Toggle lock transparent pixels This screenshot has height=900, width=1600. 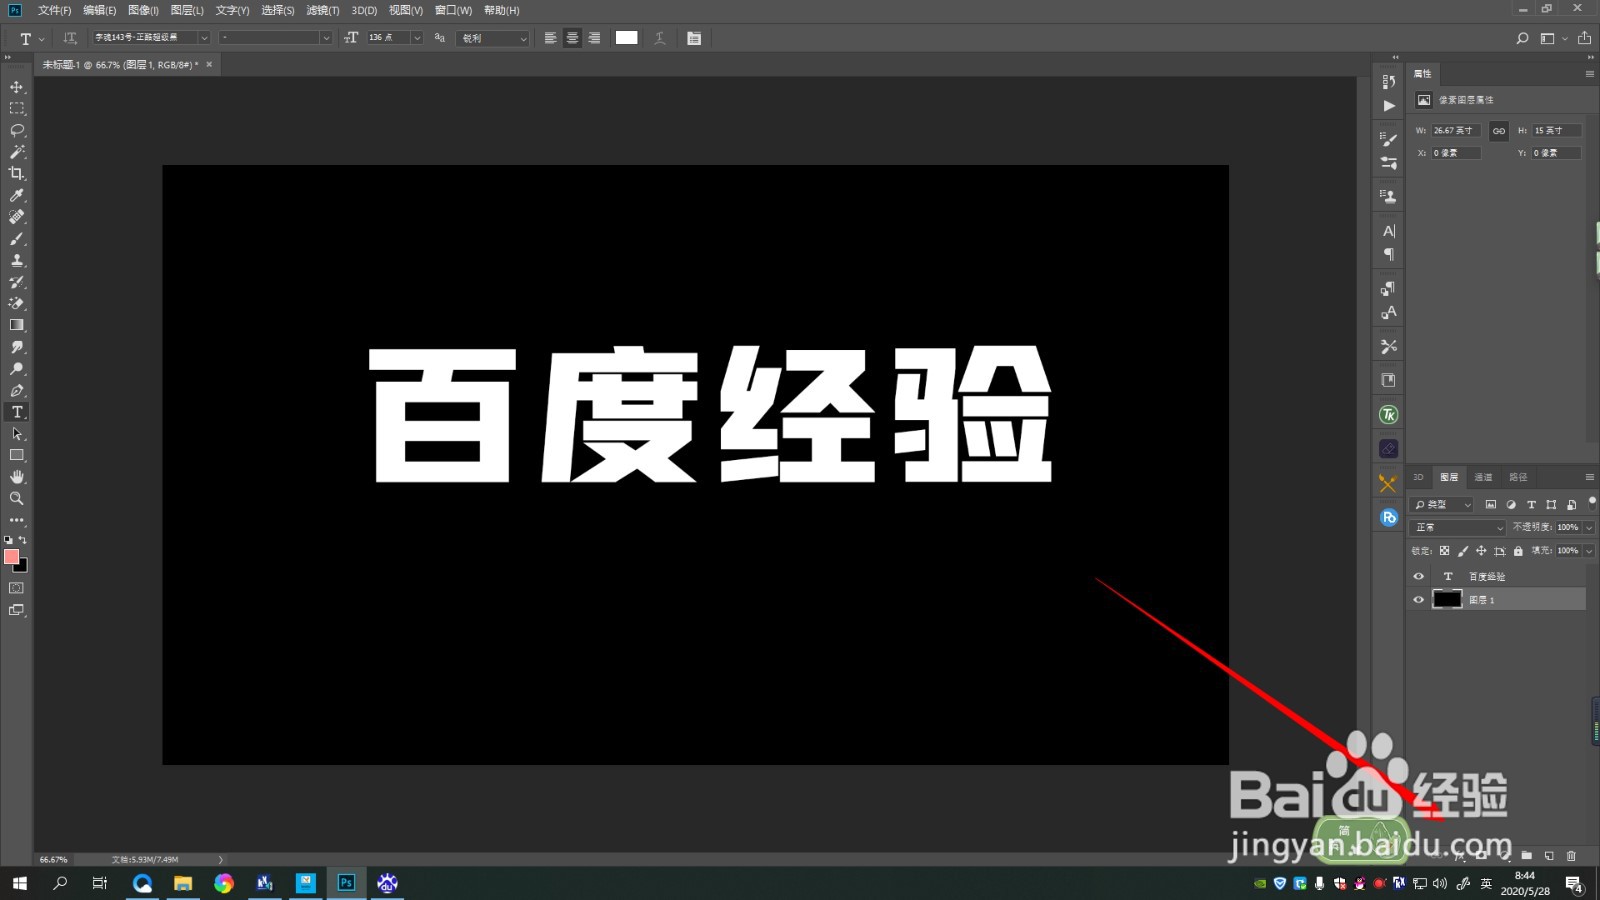[x=1444, y=551]
